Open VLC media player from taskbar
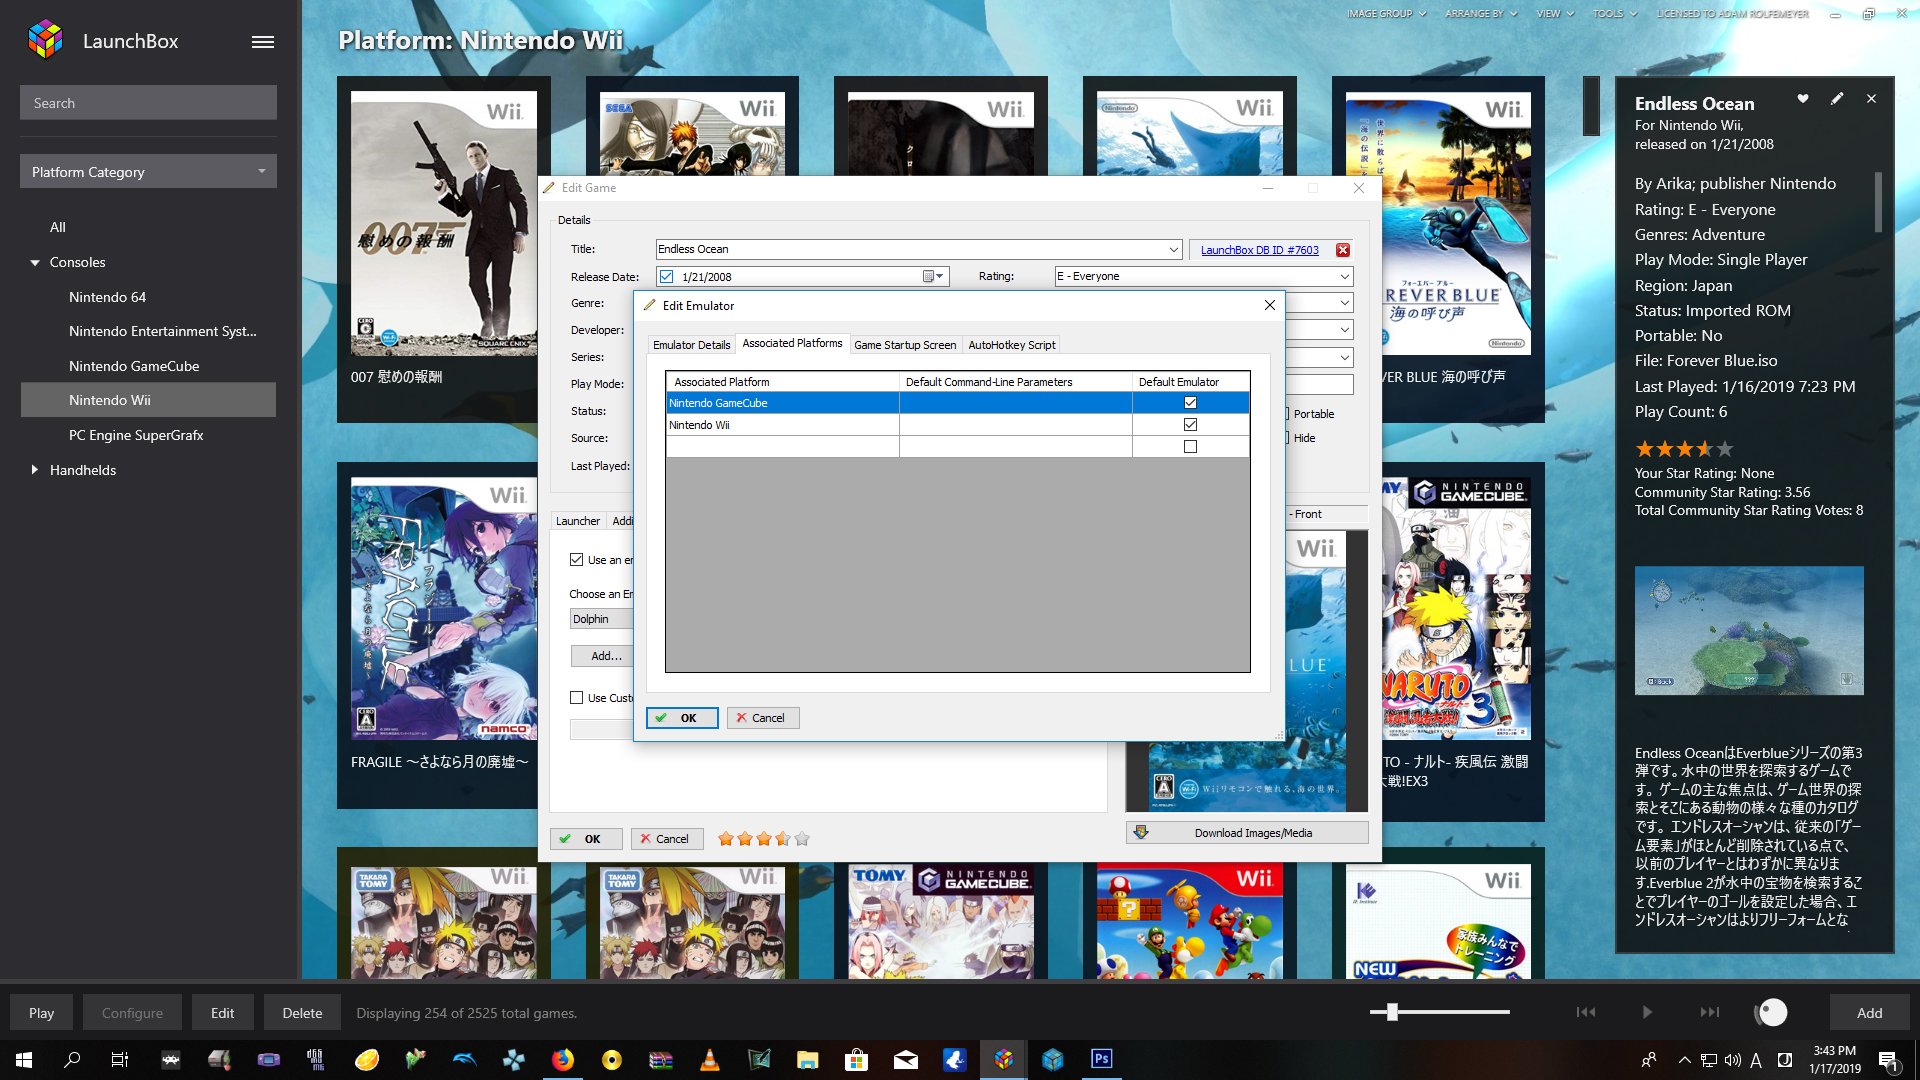 pos(710,1060)
